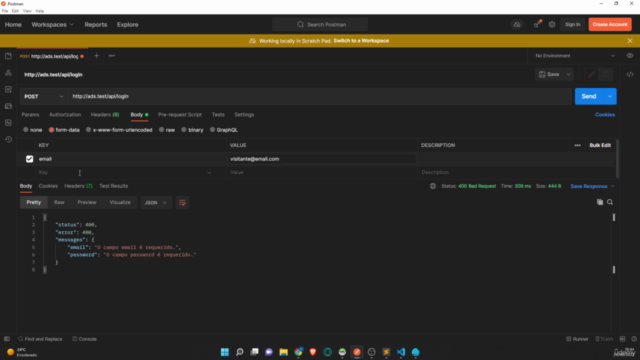This screenshot has width=640, height=360.
Task: Click the Bulk Edit link
Action: [600, 145]
